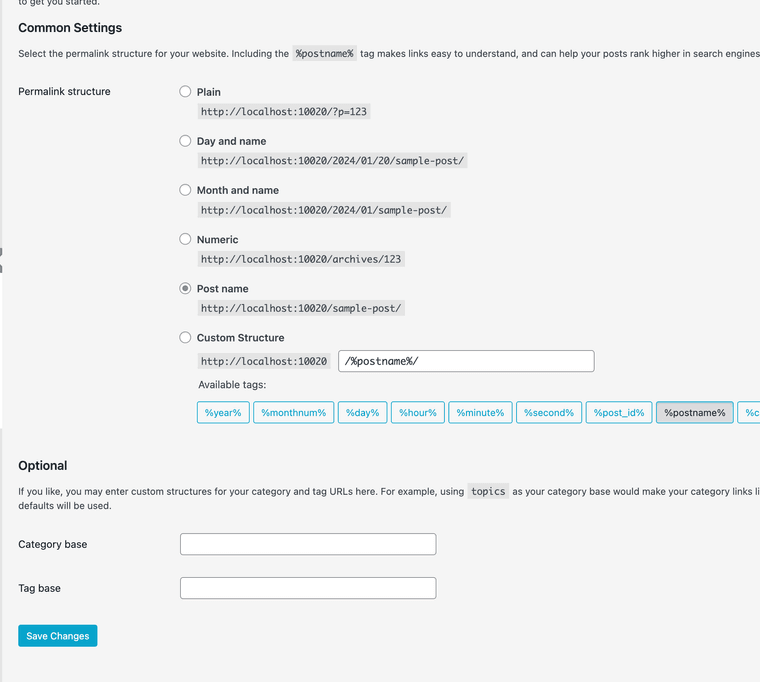Viewport: 760px width, 682px height.
Task: Click the custom structure text field
Action: pos(466,361)
